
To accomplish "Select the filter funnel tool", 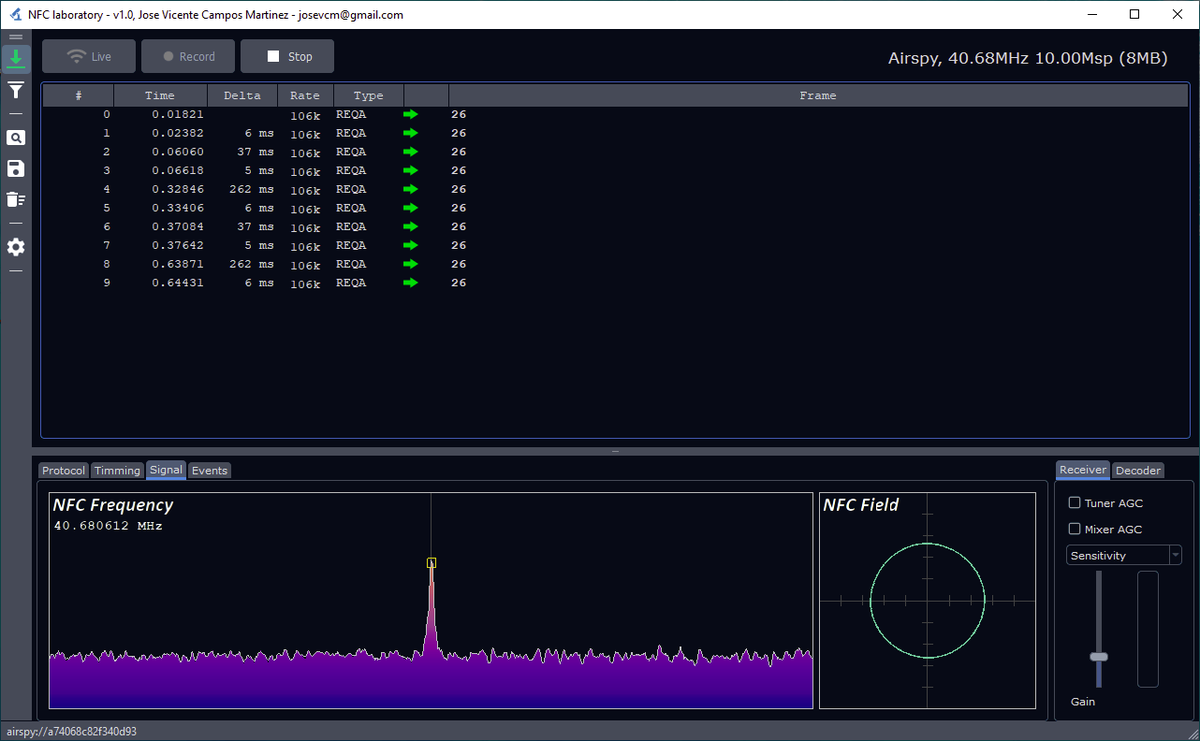I will (x=15, y=91).
